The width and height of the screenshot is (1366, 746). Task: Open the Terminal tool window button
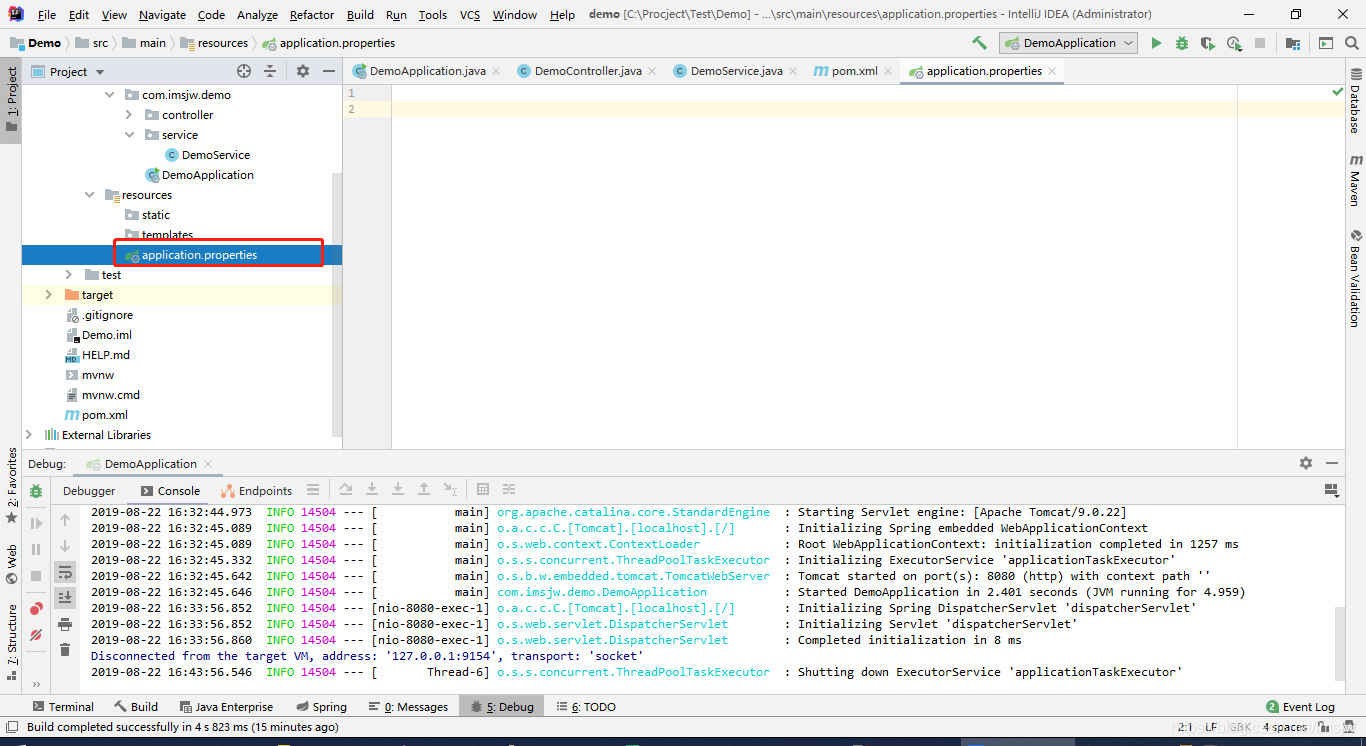pyautogui.click(x=64, y=707)
